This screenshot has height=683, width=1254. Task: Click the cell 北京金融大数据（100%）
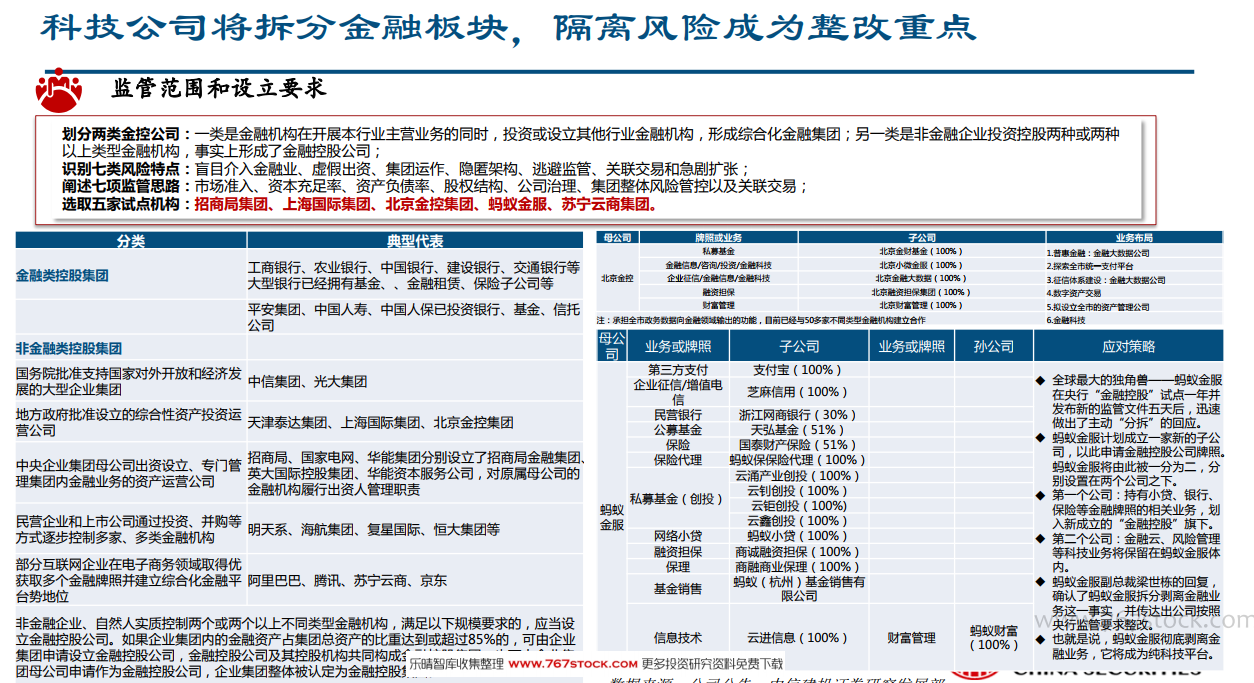(920, 278)
